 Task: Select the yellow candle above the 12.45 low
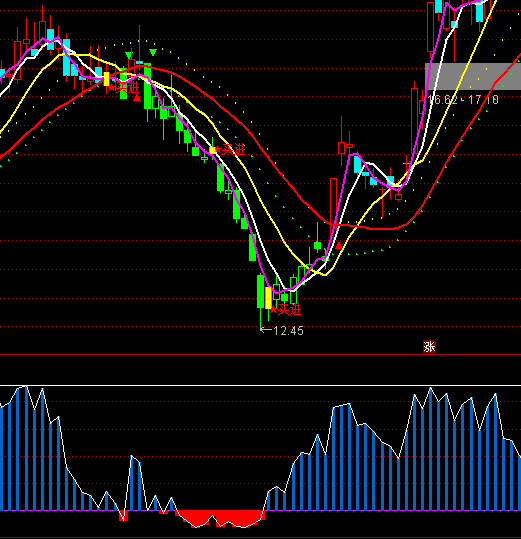click(x=268, y=298)
